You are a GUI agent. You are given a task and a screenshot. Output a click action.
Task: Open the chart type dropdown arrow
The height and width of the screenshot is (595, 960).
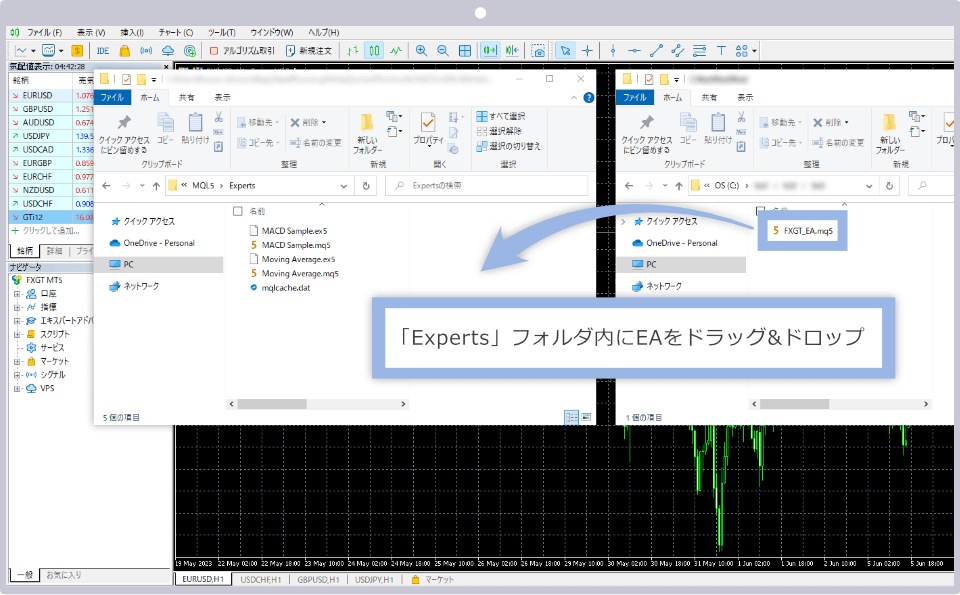pos(33,51)
